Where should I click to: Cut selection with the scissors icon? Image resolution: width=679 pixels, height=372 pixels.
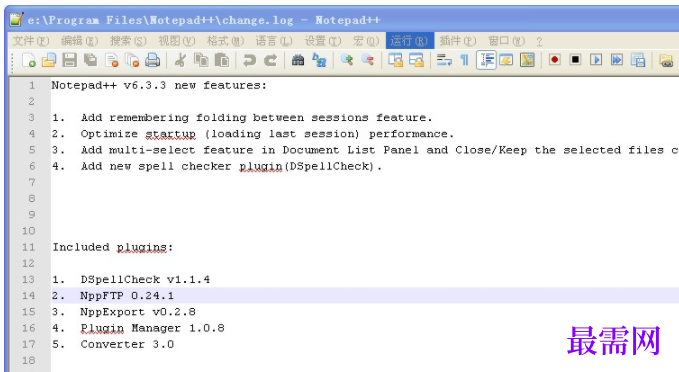(x=180, y=60)
